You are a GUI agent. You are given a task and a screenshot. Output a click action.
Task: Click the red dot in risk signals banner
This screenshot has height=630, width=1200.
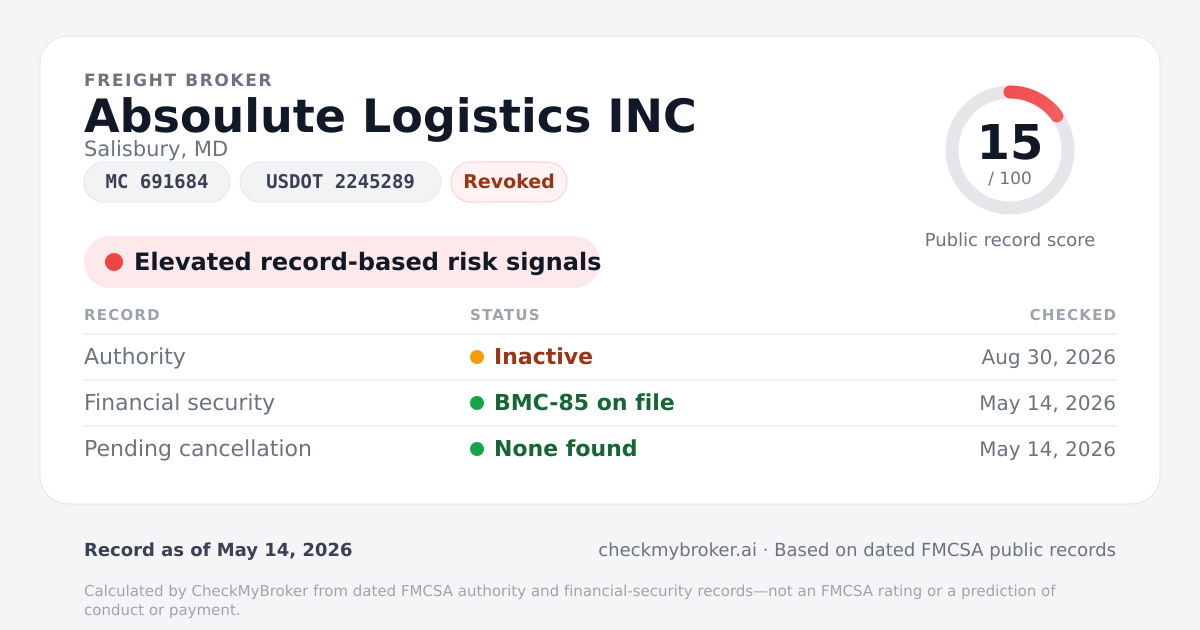[114, 262]
